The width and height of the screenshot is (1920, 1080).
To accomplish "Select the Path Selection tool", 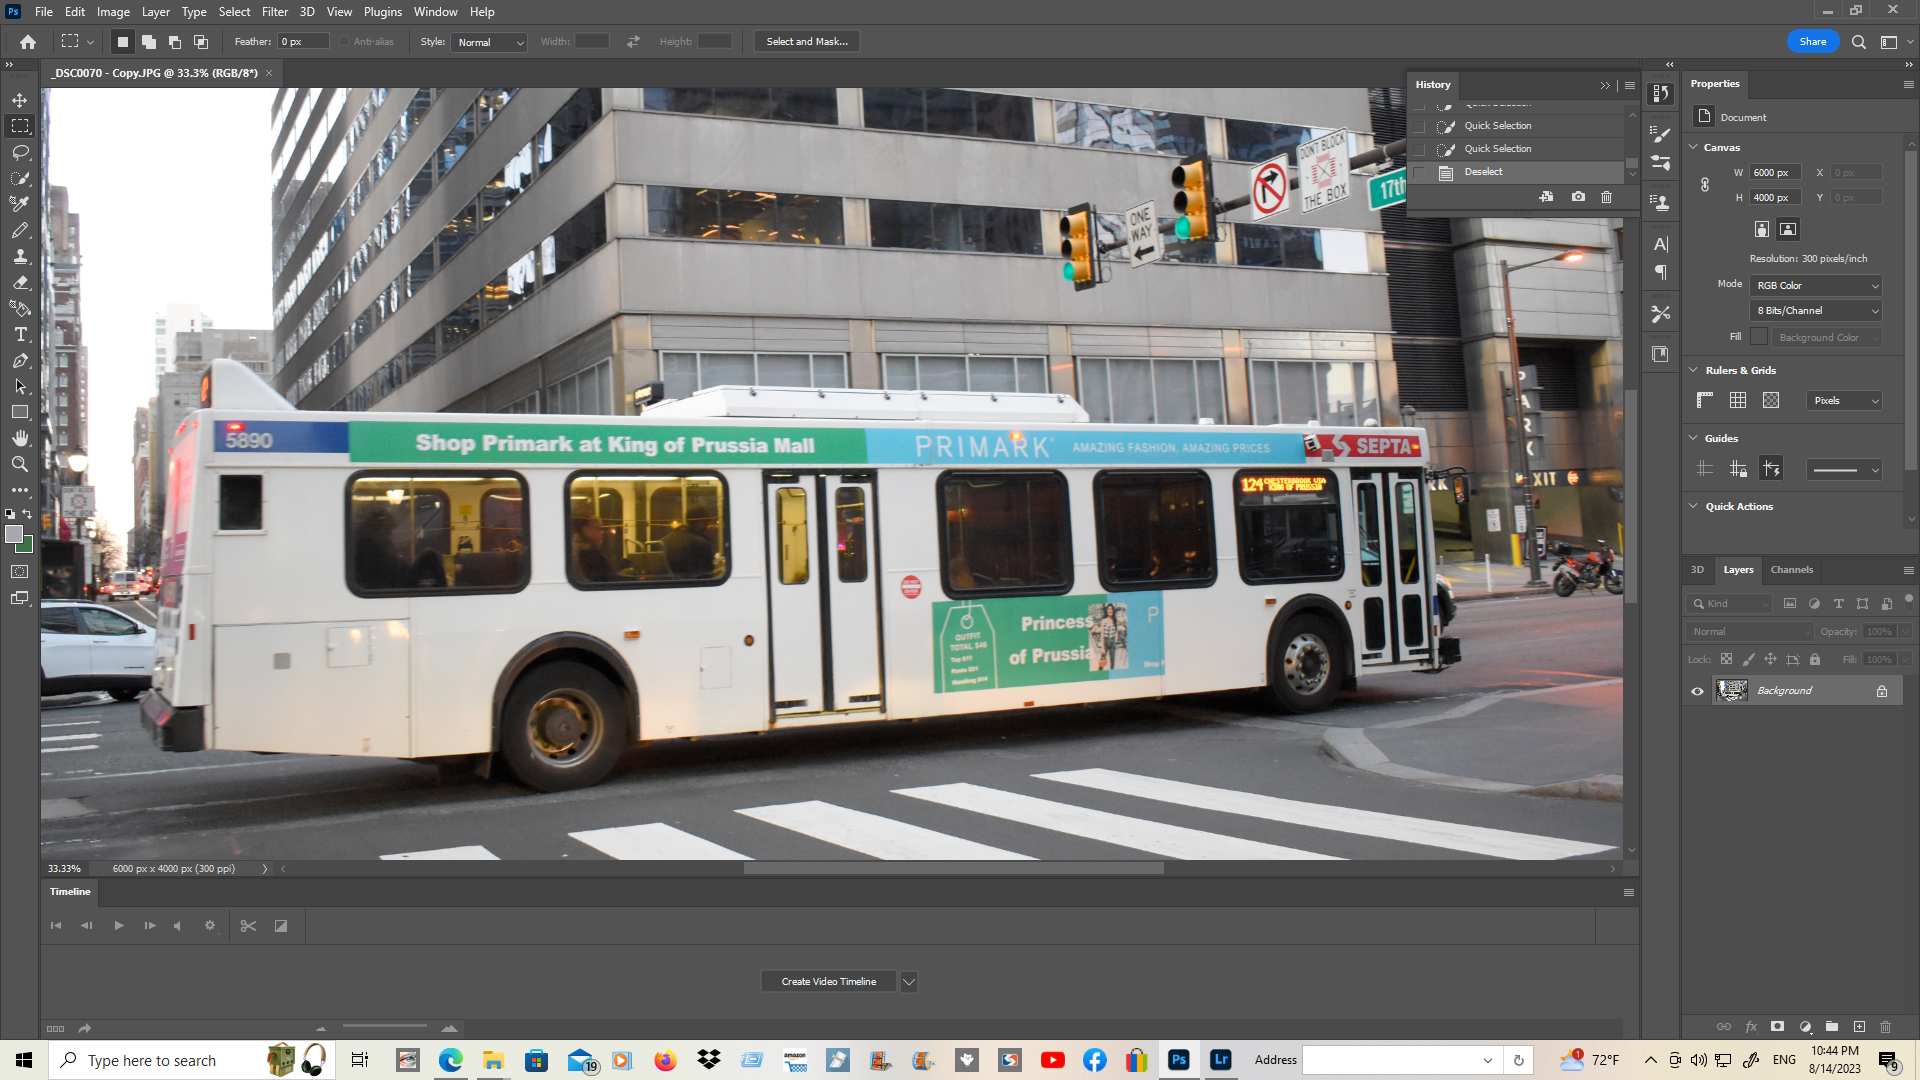I will (x=20, y=386).
